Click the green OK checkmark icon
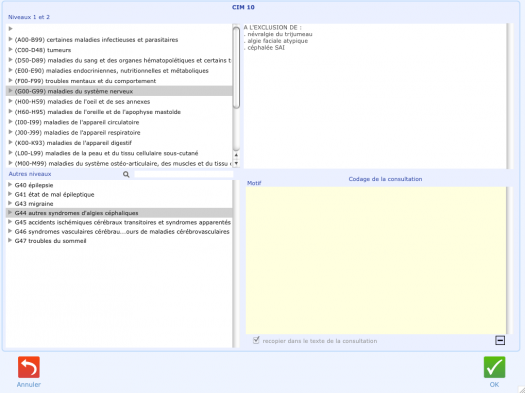The width and height of the screenshot is (525, 393). point(495,367)
